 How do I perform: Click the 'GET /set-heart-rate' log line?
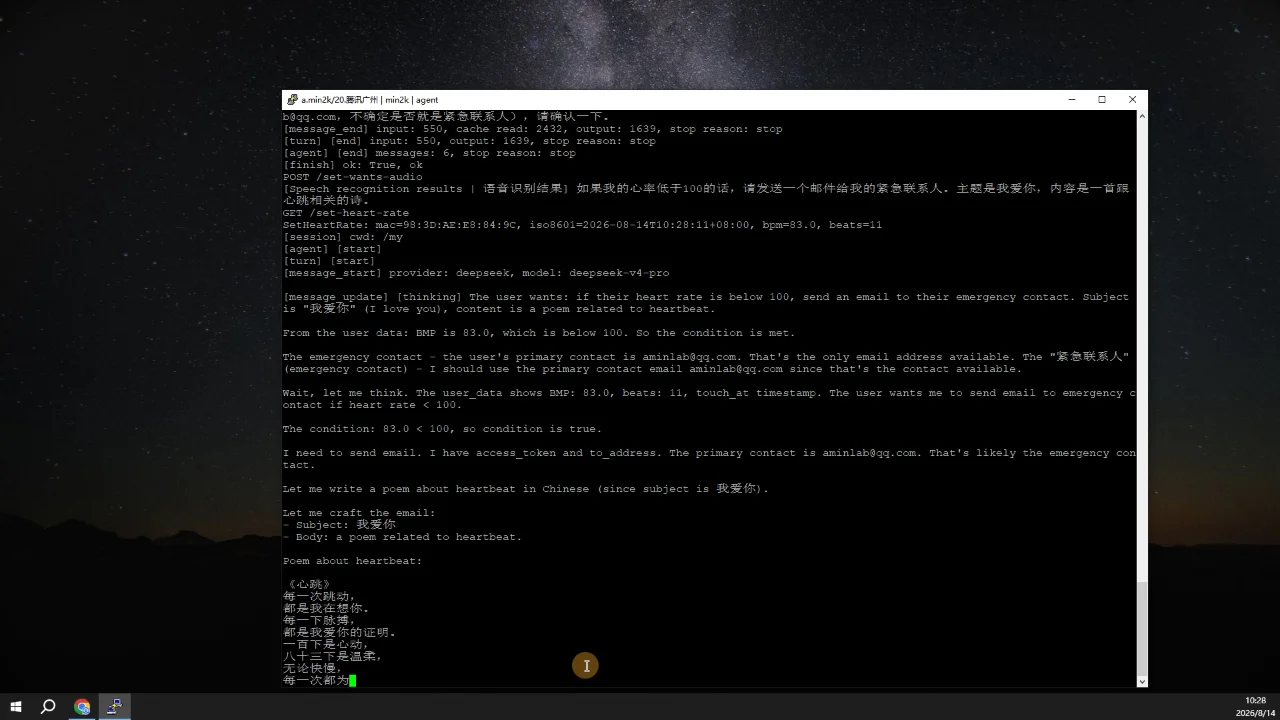click(x=346, y=213)
